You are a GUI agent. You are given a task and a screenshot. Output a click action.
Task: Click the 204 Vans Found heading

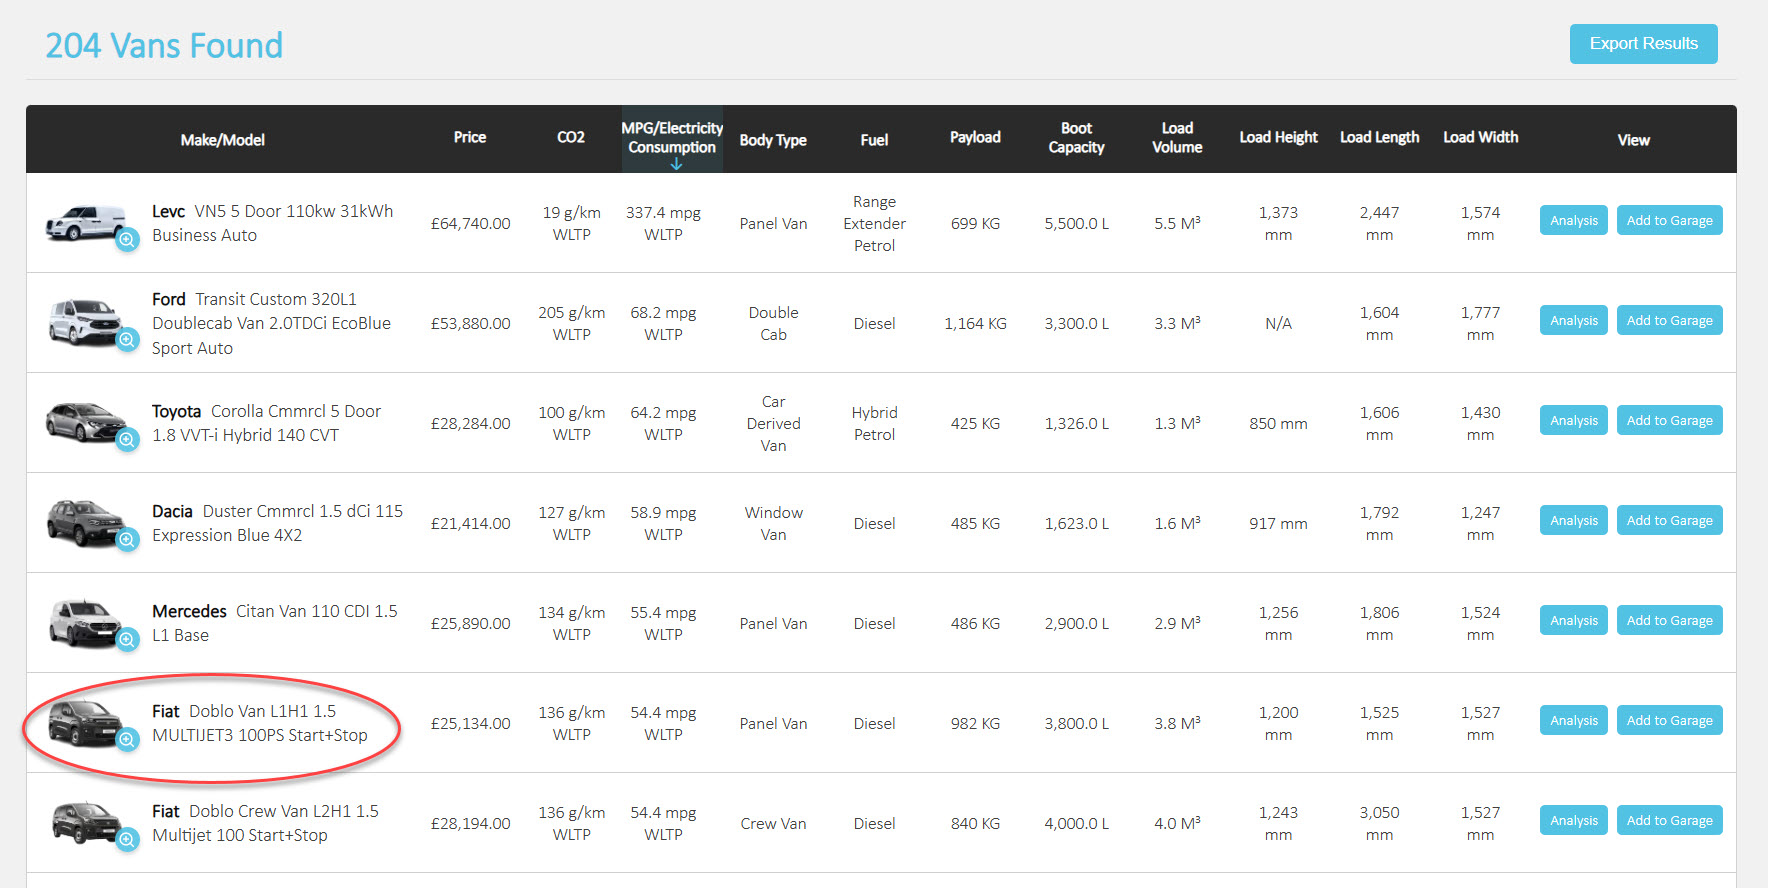point(164,45)
